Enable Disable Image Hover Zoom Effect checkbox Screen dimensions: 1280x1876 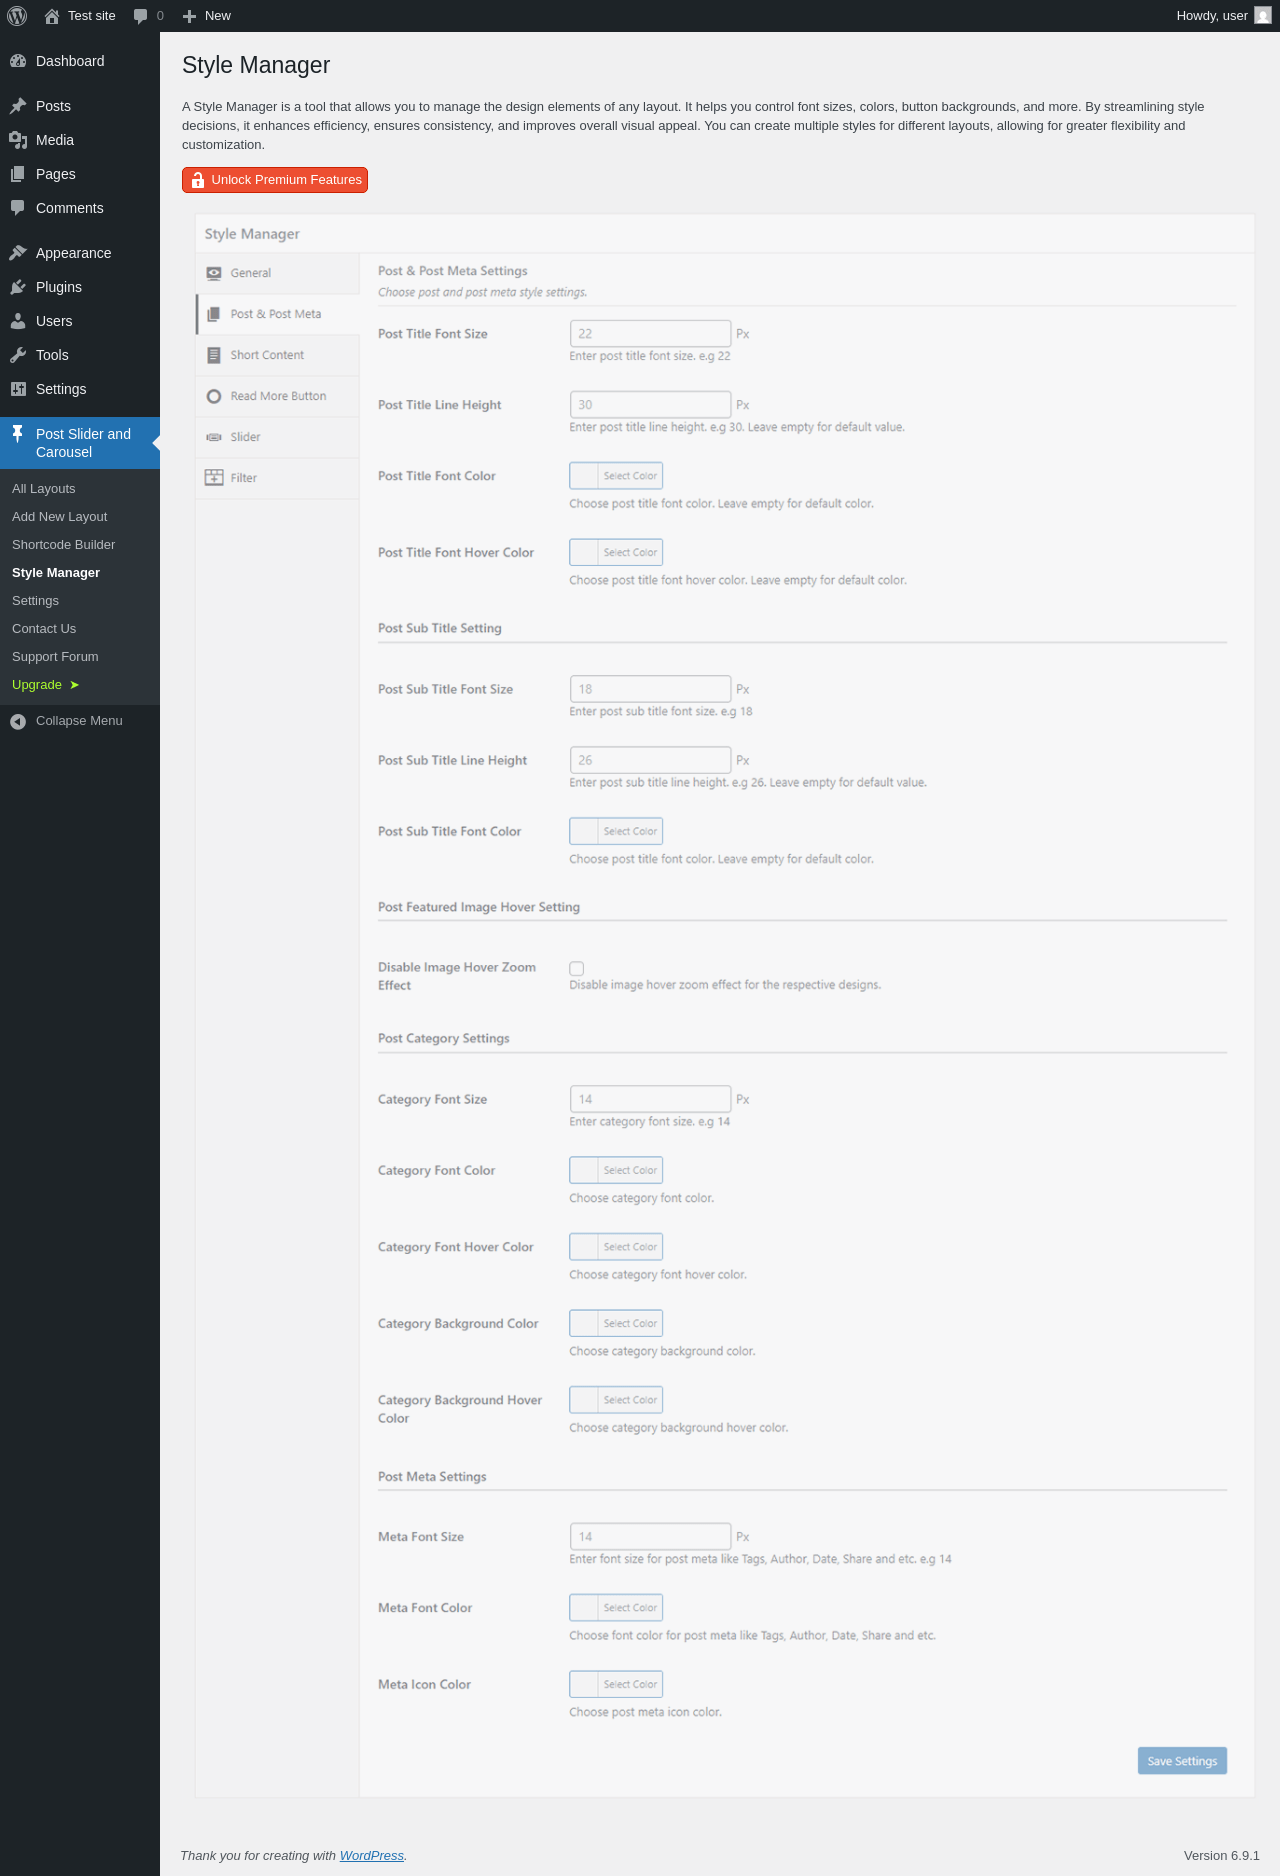click(577, 968)
